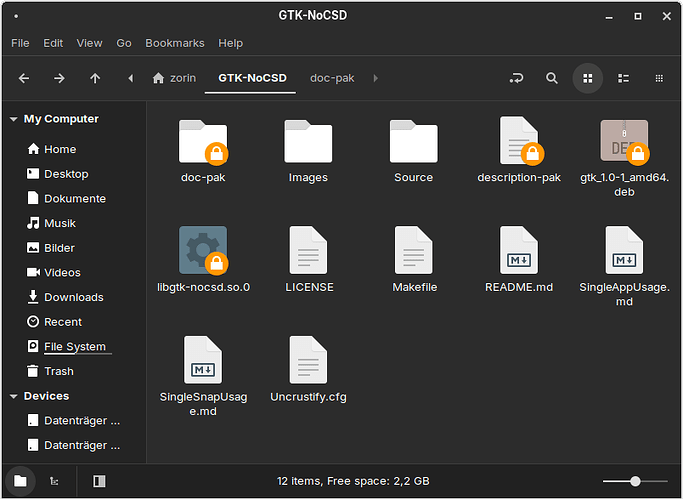Open Recent in the sidebar
Screen dimensions: 683x499
54,322
